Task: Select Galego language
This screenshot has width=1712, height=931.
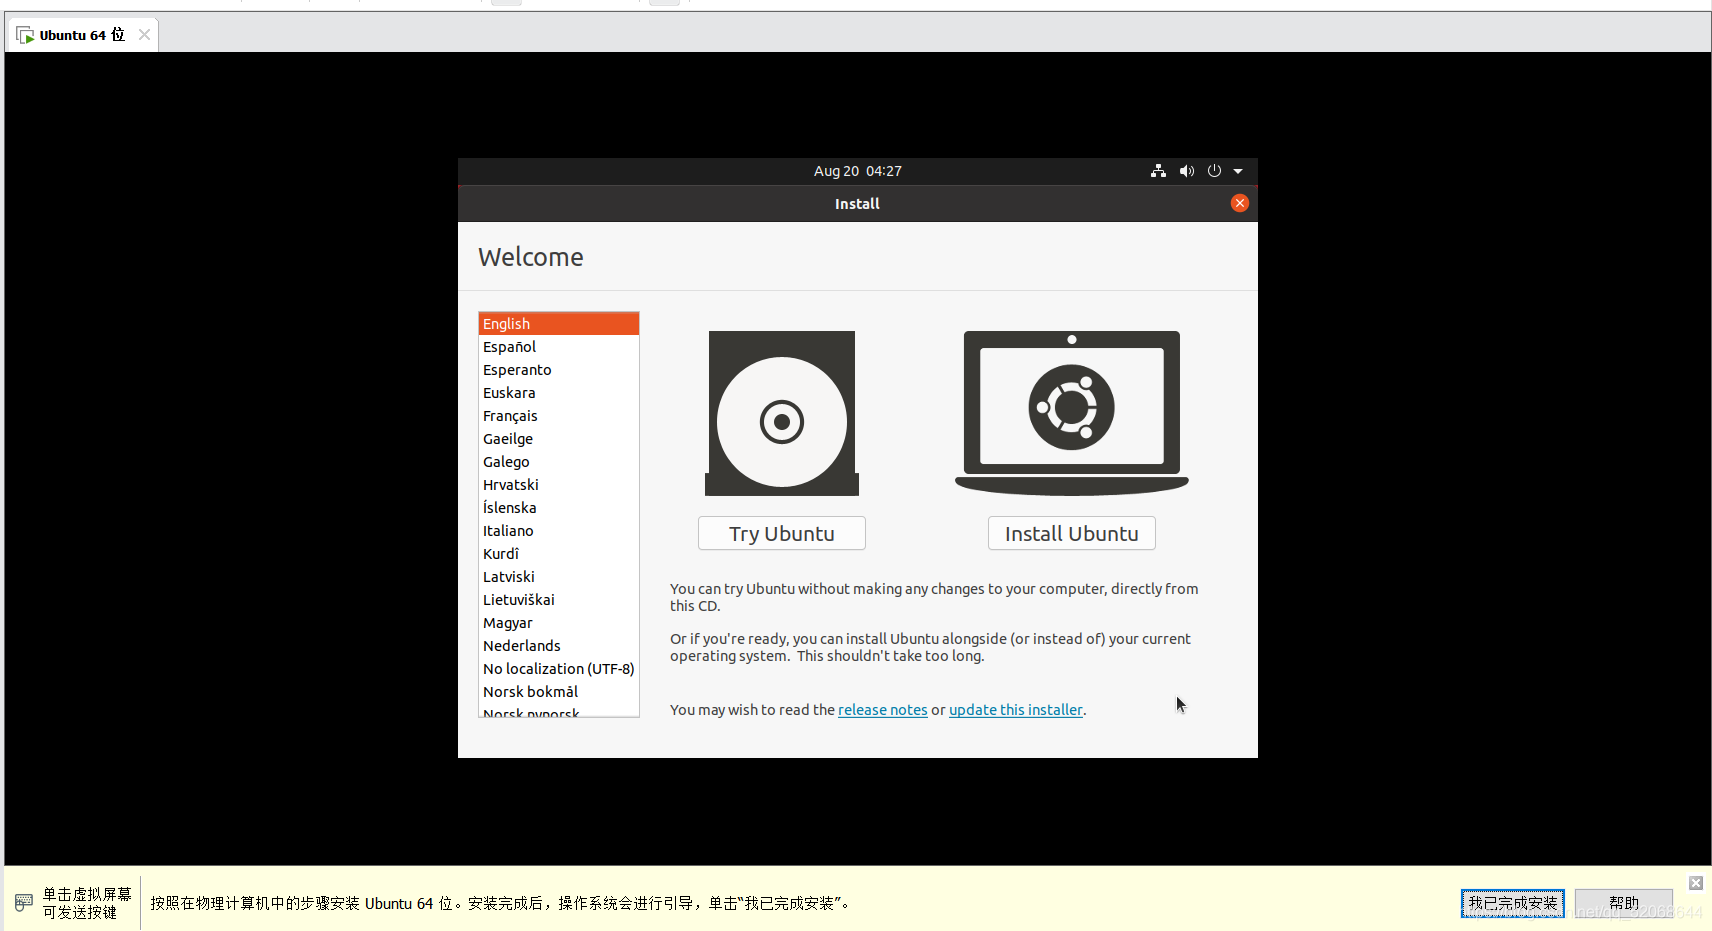Action: coord(559,462)
